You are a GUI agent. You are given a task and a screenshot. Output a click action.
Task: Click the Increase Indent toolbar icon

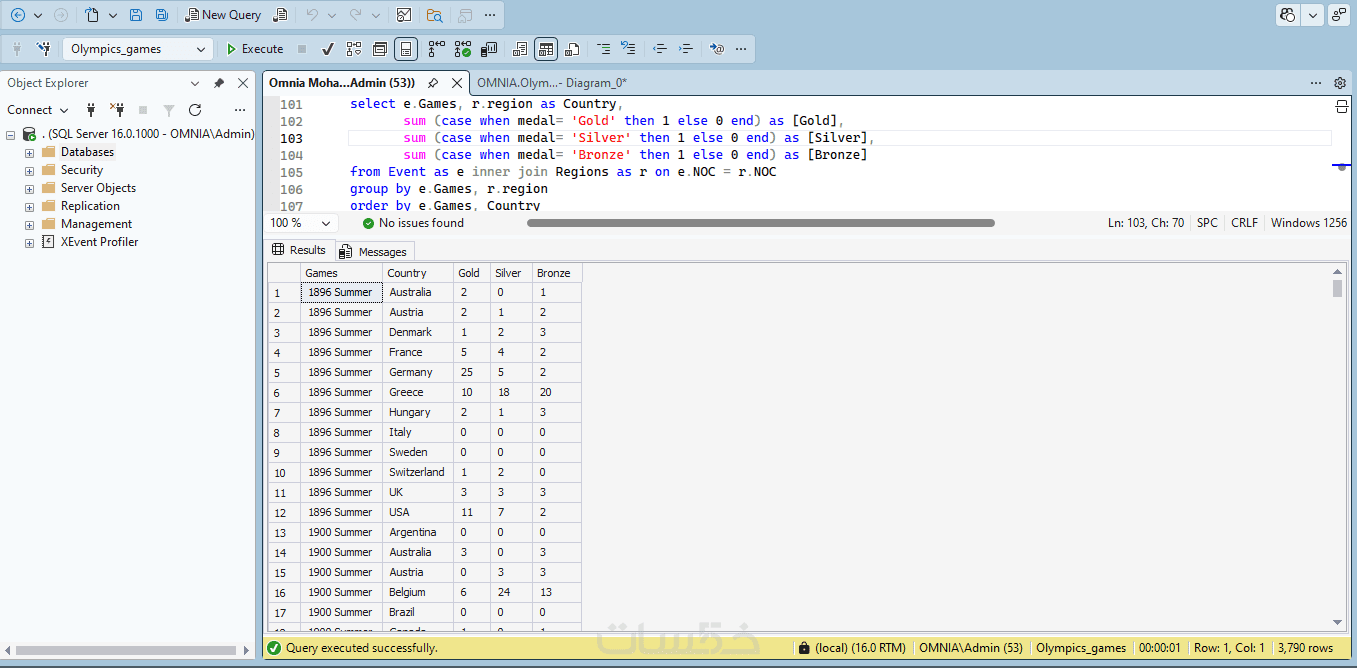pos(686,49)
